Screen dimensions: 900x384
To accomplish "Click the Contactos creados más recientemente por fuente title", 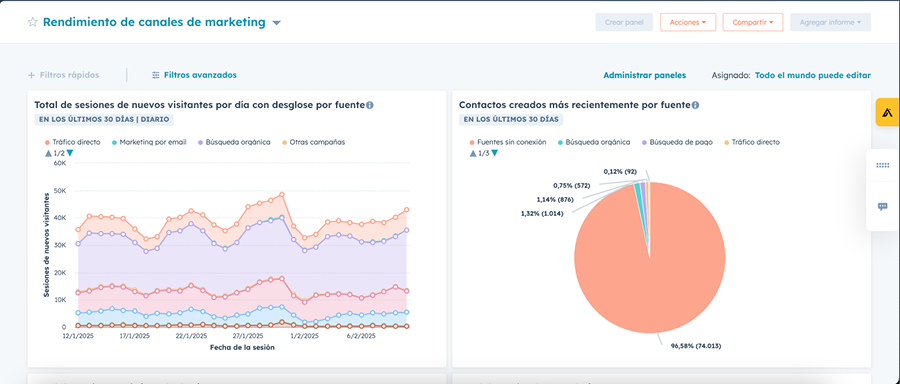I will pos(575,105).
